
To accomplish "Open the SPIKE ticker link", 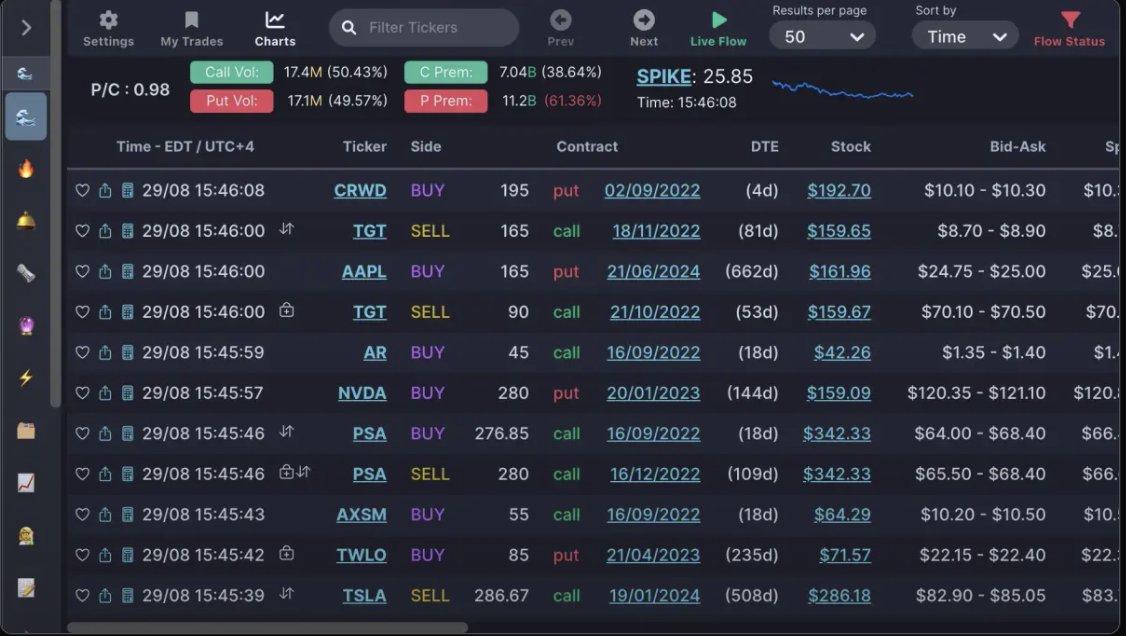I will click(x=664, y=76).
